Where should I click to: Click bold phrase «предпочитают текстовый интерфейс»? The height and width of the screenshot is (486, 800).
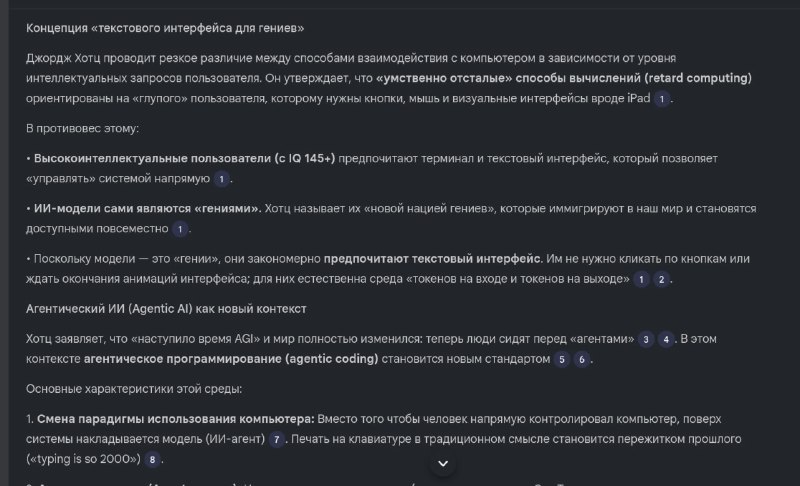click(432, 258)
